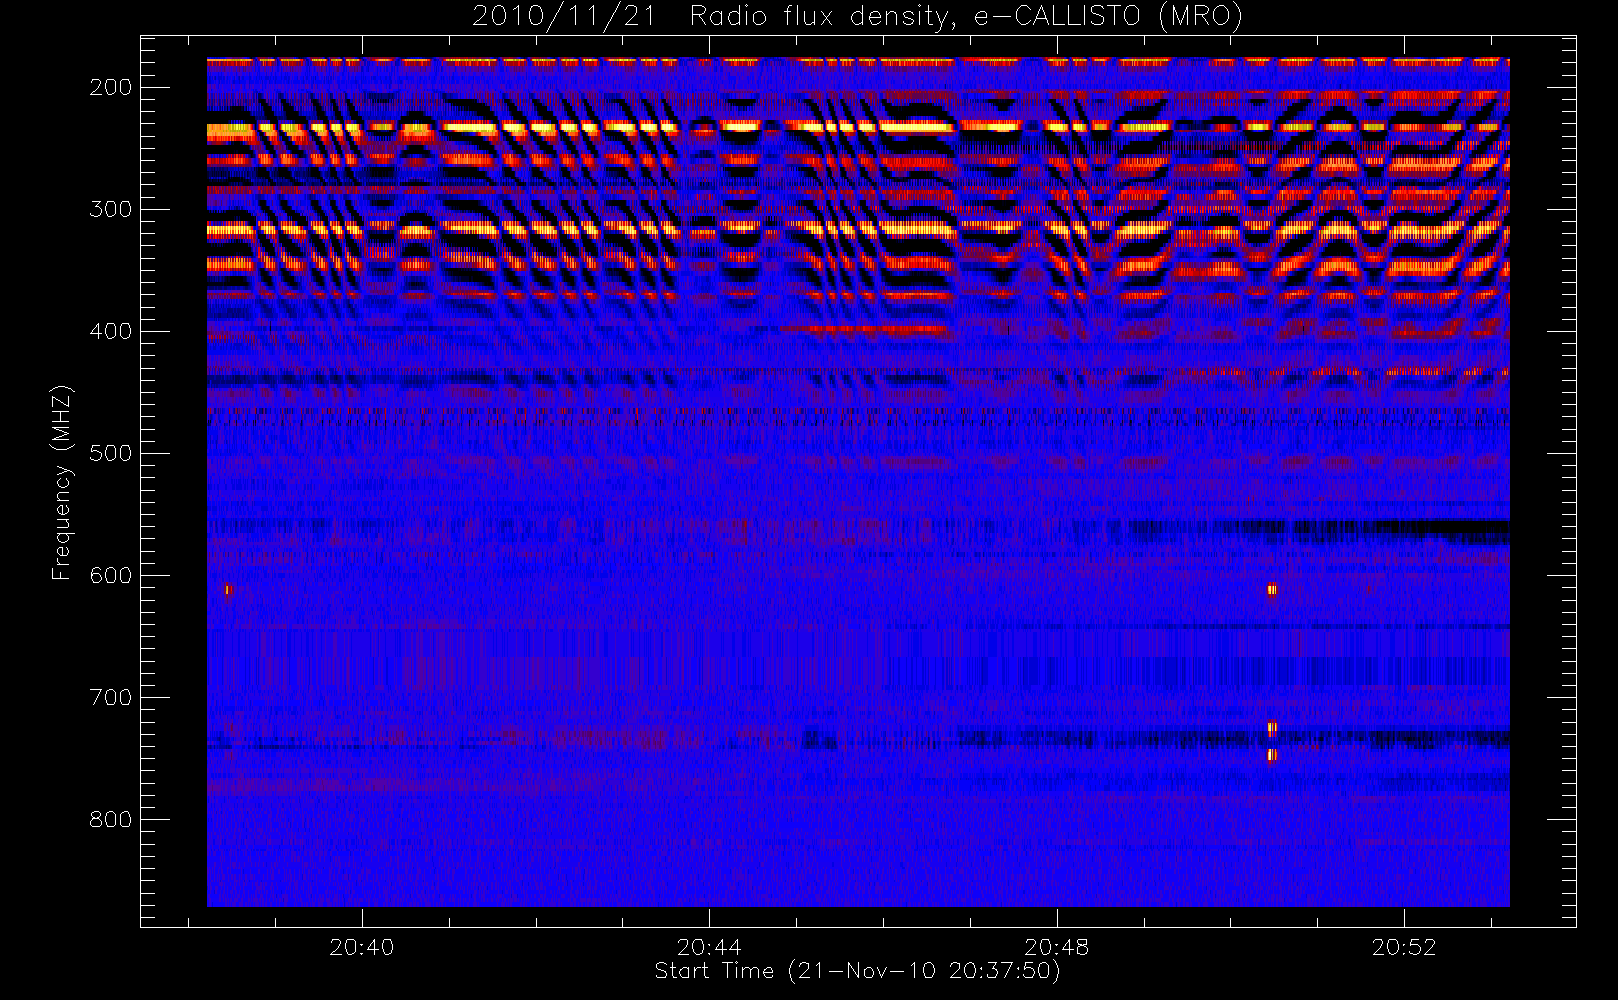Click the bright spot at 610 MHz near 20:50
Screen dimensions: 1618x1000
(1272, 590)
